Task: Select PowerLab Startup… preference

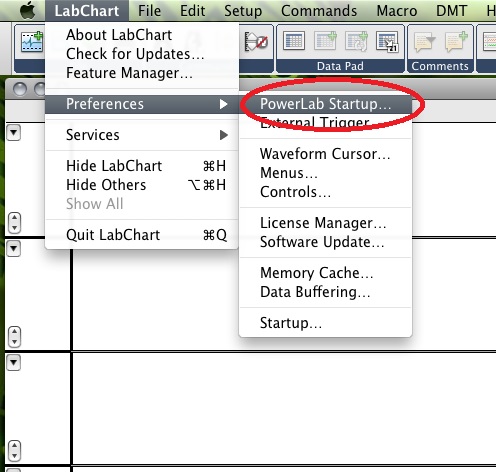Action: click(326, 104)
